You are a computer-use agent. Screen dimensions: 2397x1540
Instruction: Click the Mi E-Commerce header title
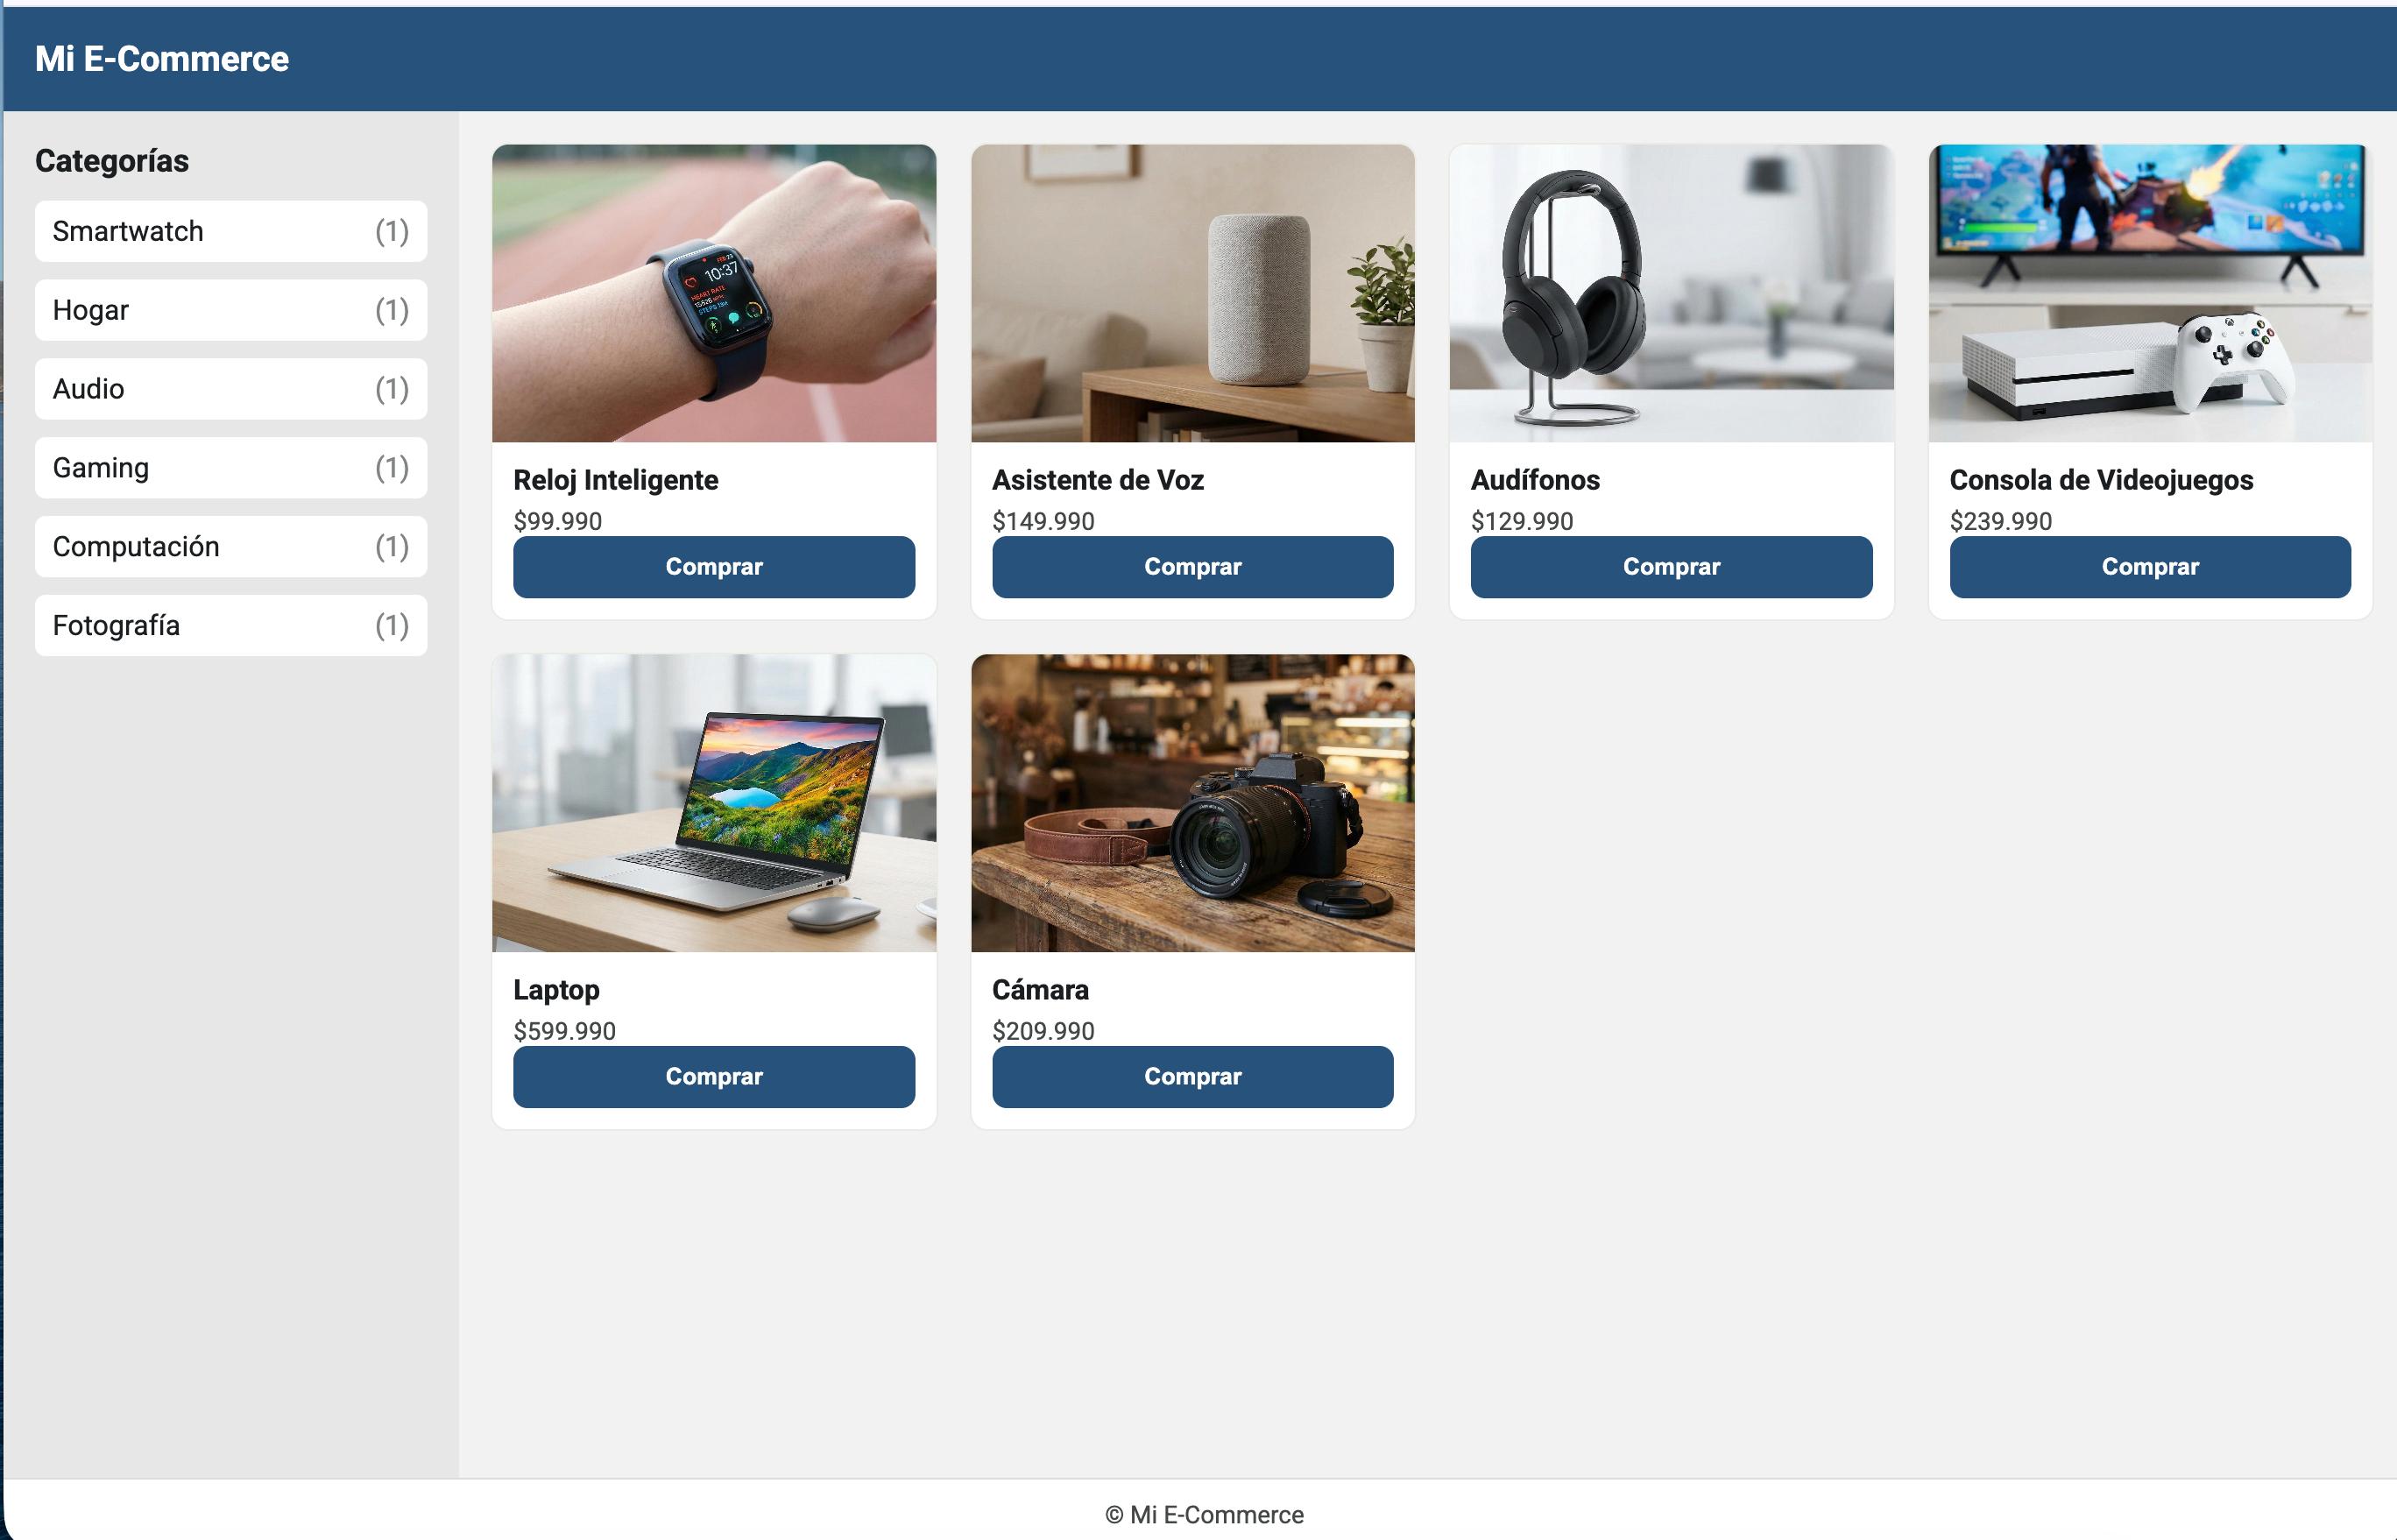click(x=162, y=59)
